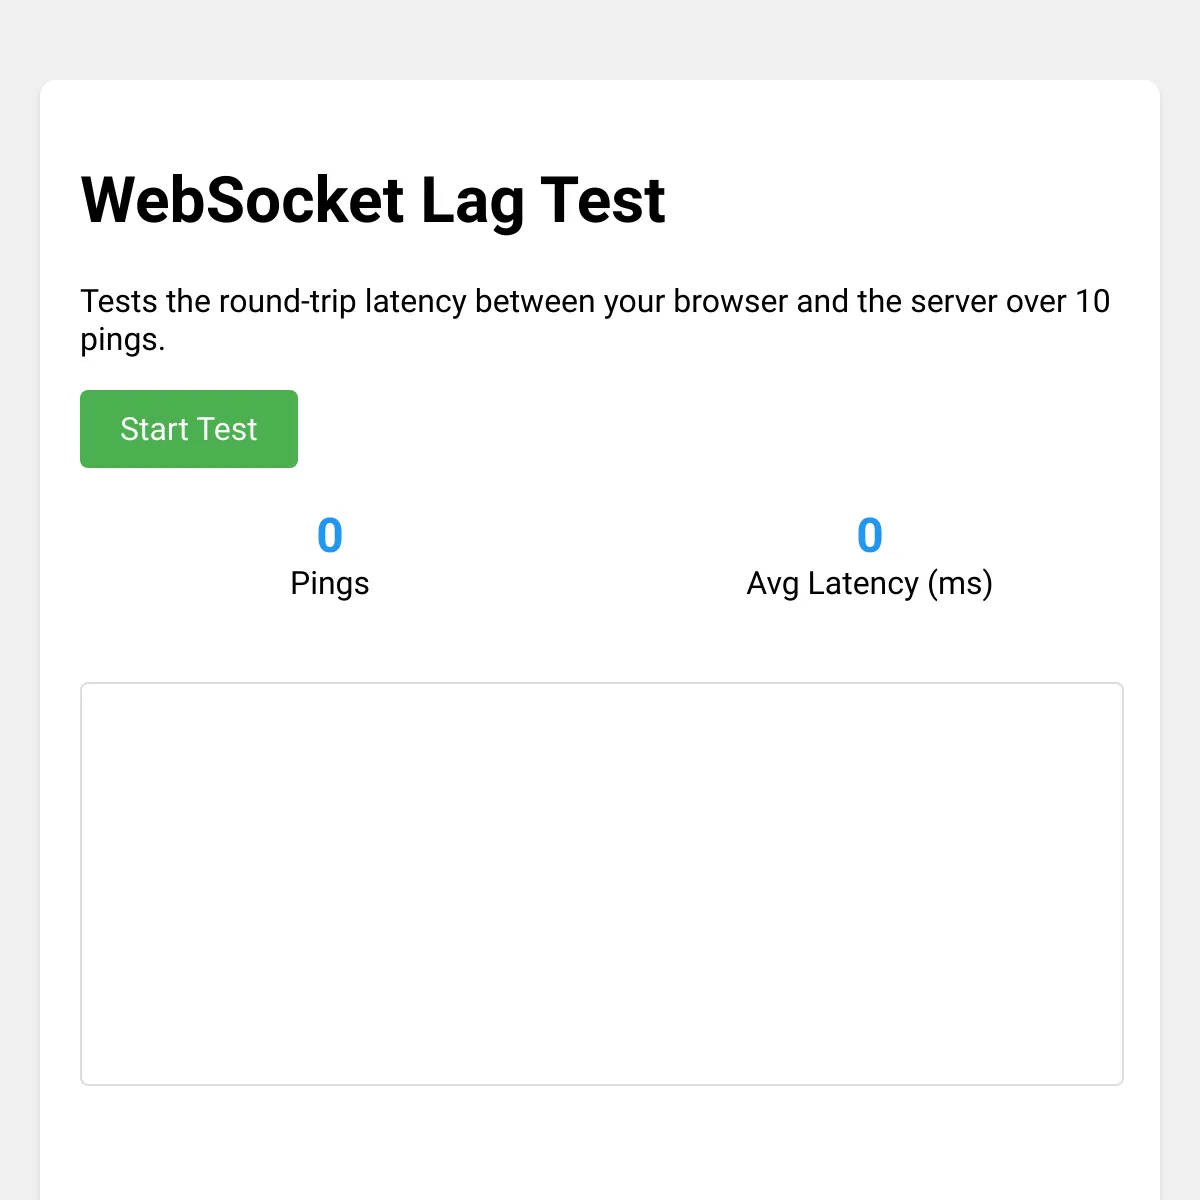Click the Avg Latency (ms) label
1200x1200 pixels.
pyautogui.click(x=870, y=583)
